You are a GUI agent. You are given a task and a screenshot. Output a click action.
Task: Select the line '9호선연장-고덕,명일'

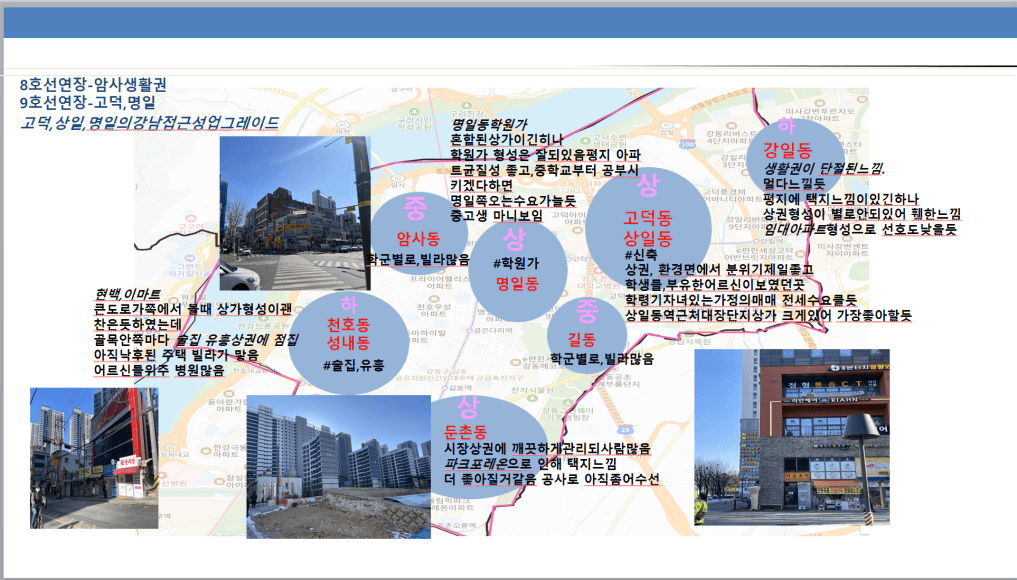88,103
